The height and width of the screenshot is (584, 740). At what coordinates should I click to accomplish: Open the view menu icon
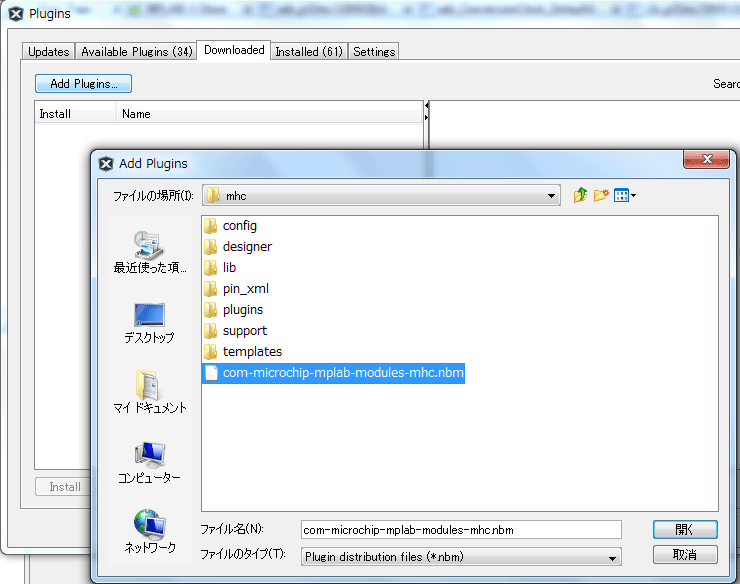625,196
